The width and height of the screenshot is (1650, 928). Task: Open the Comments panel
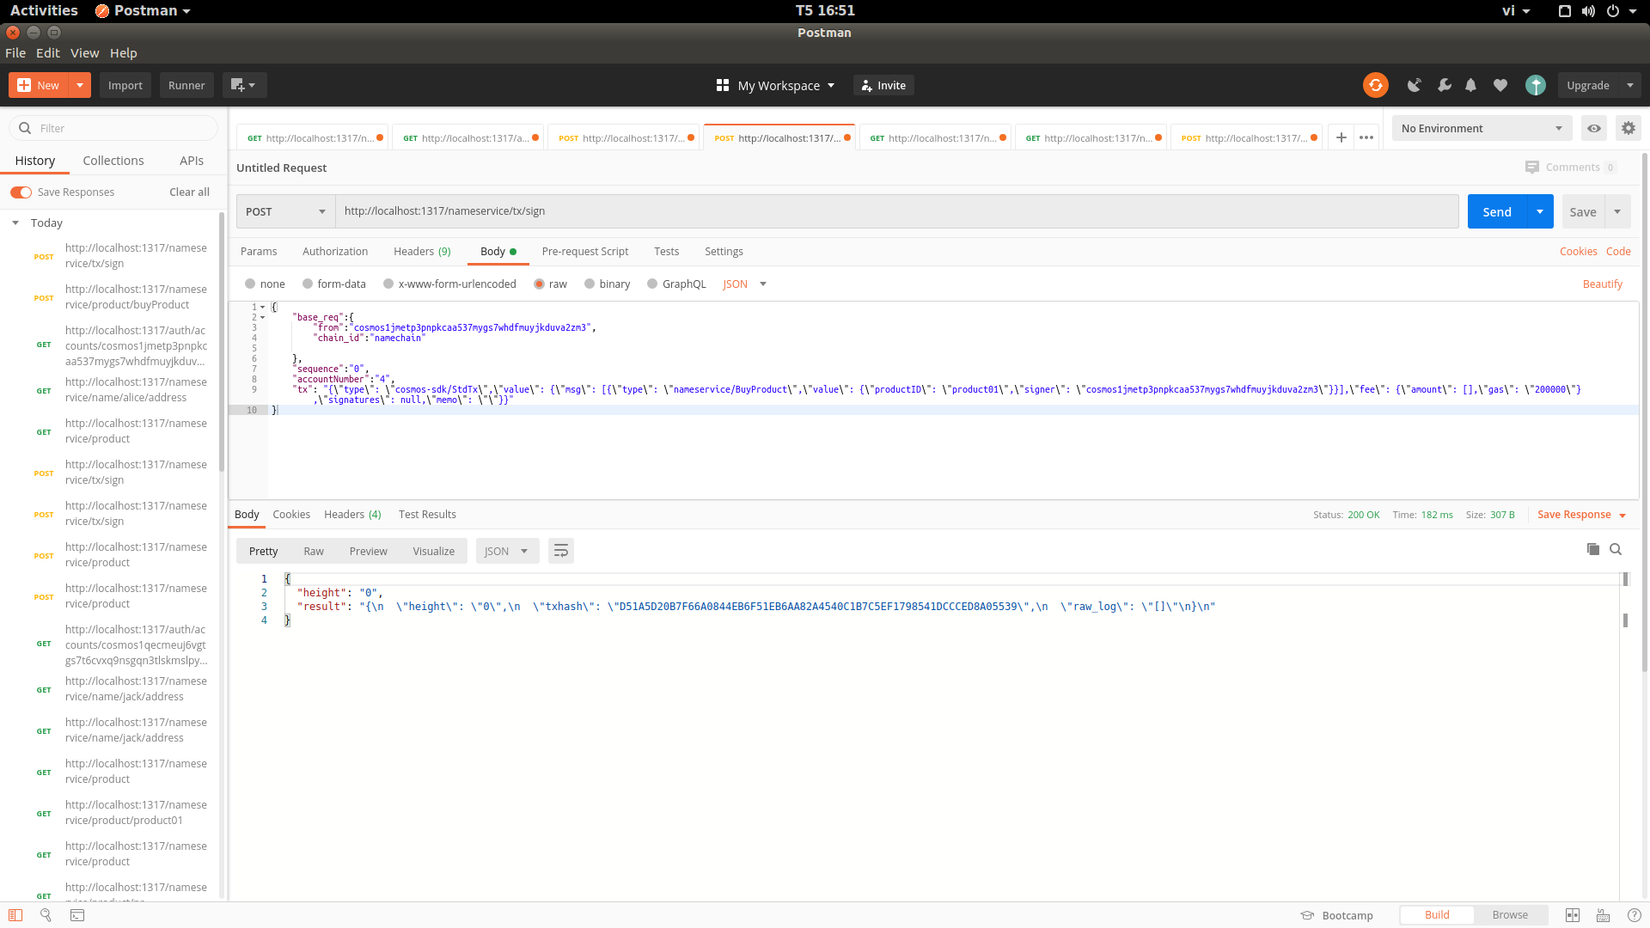1570,167
